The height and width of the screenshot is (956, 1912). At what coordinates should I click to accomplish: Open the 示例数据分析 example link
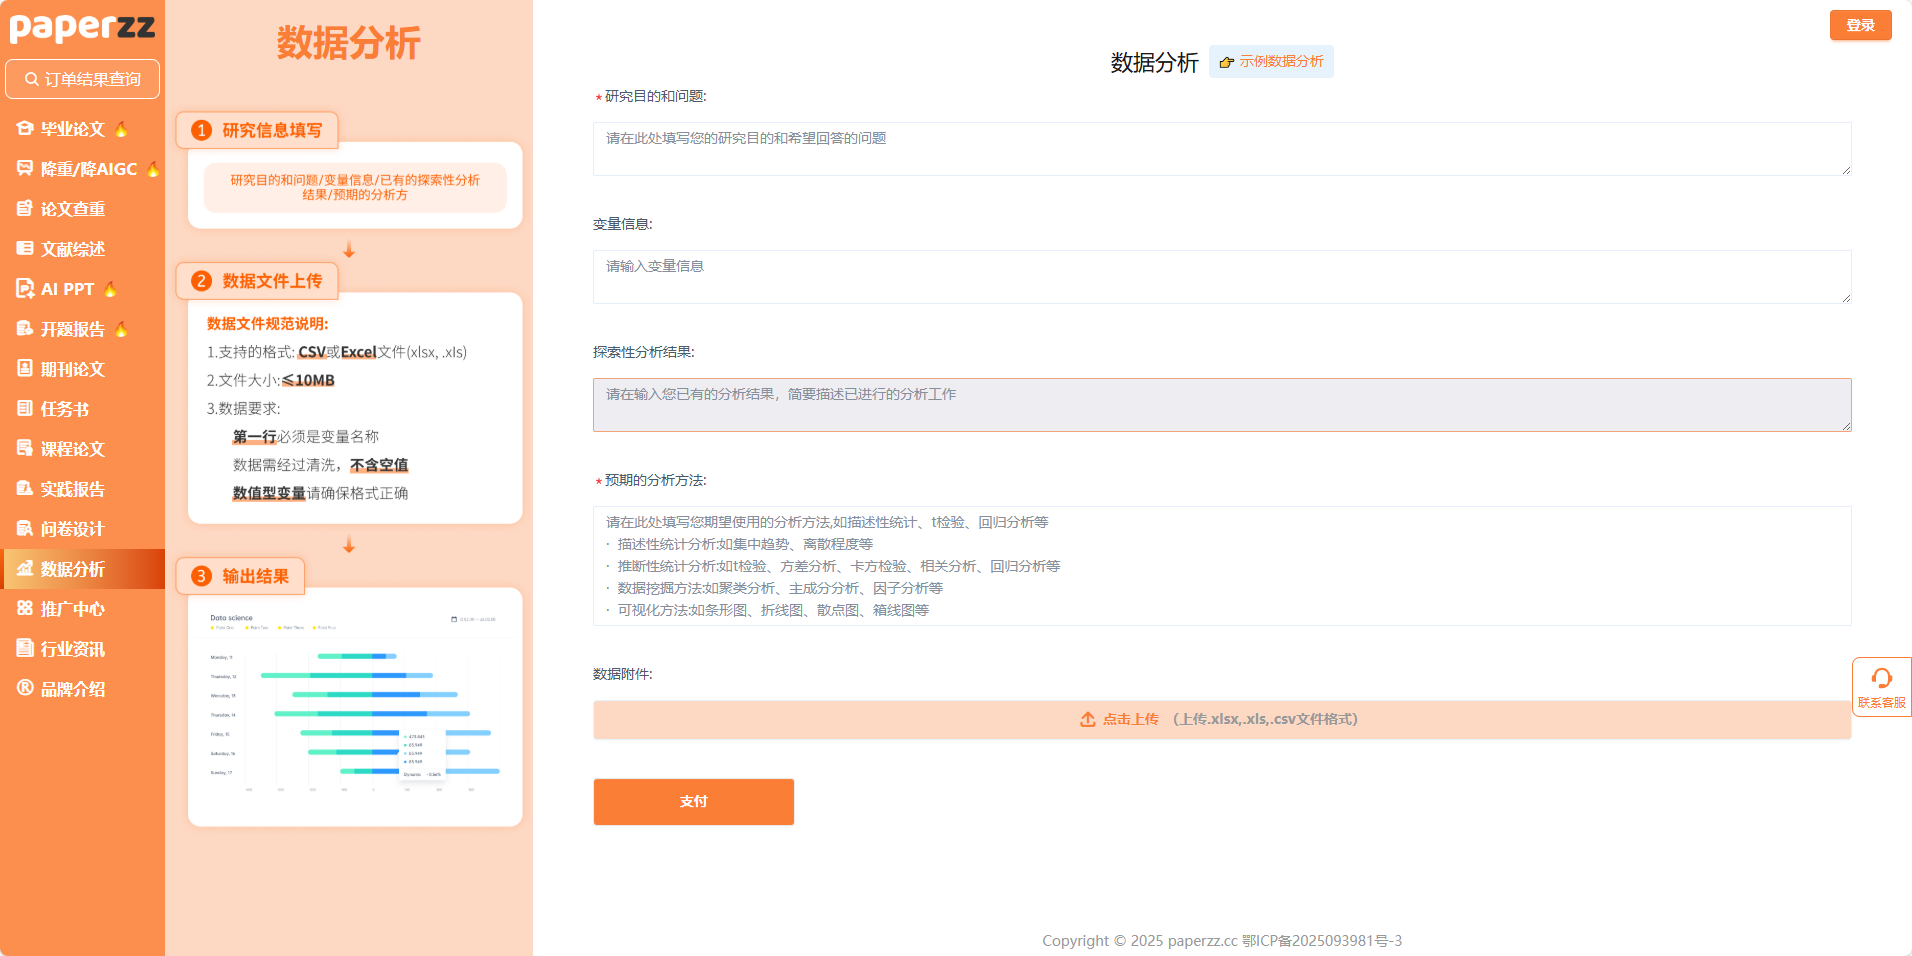pos(1271,62)
